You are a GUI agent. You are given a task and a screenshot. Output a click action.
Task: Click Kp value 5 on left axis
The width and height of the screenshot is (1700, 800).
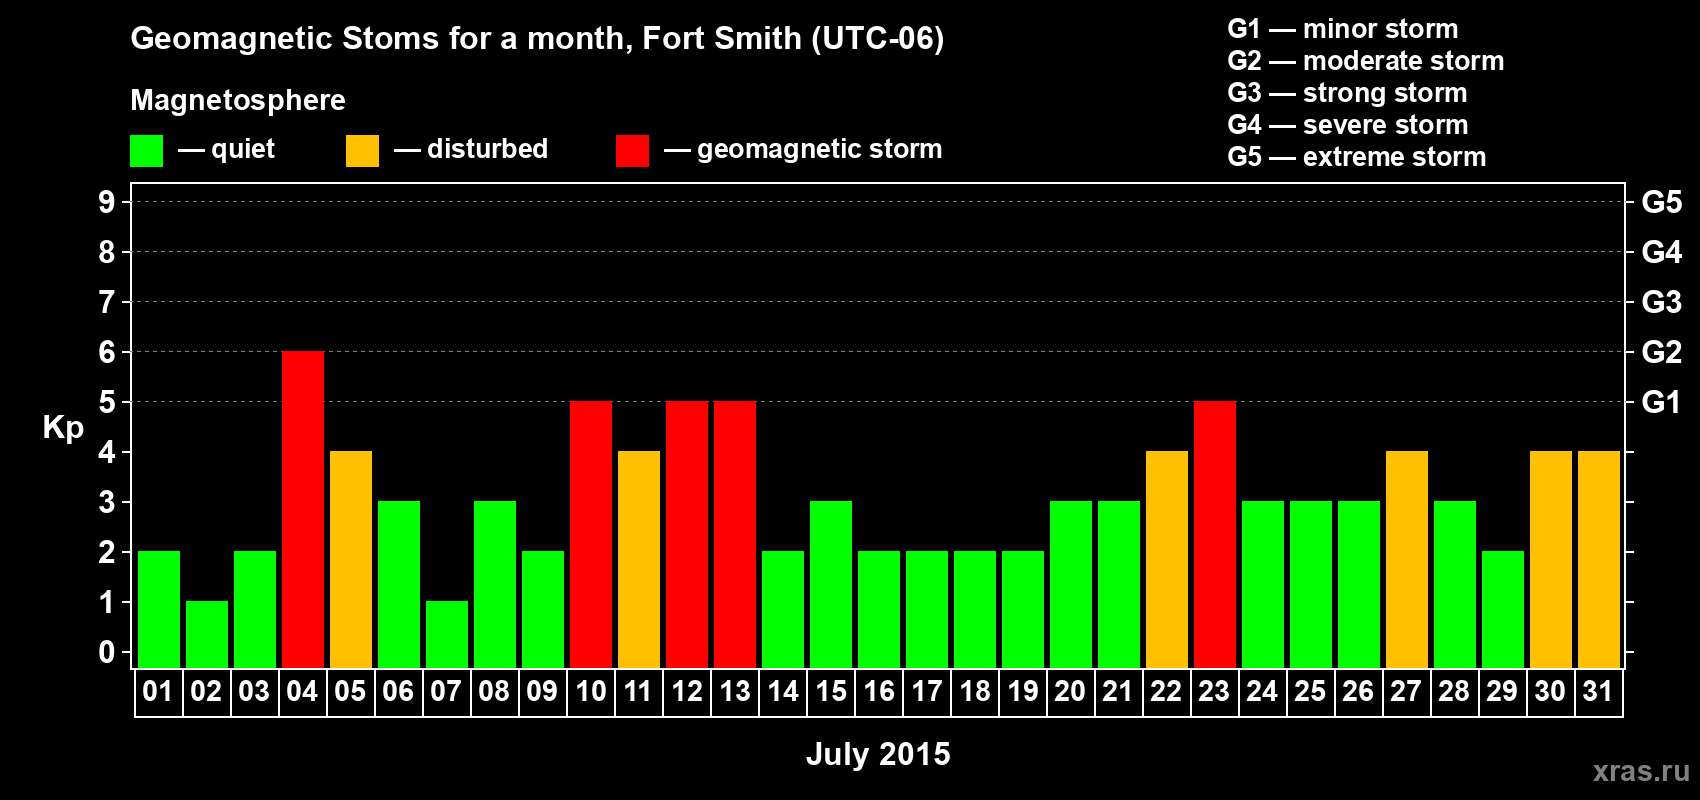click(x=107, y=402)
